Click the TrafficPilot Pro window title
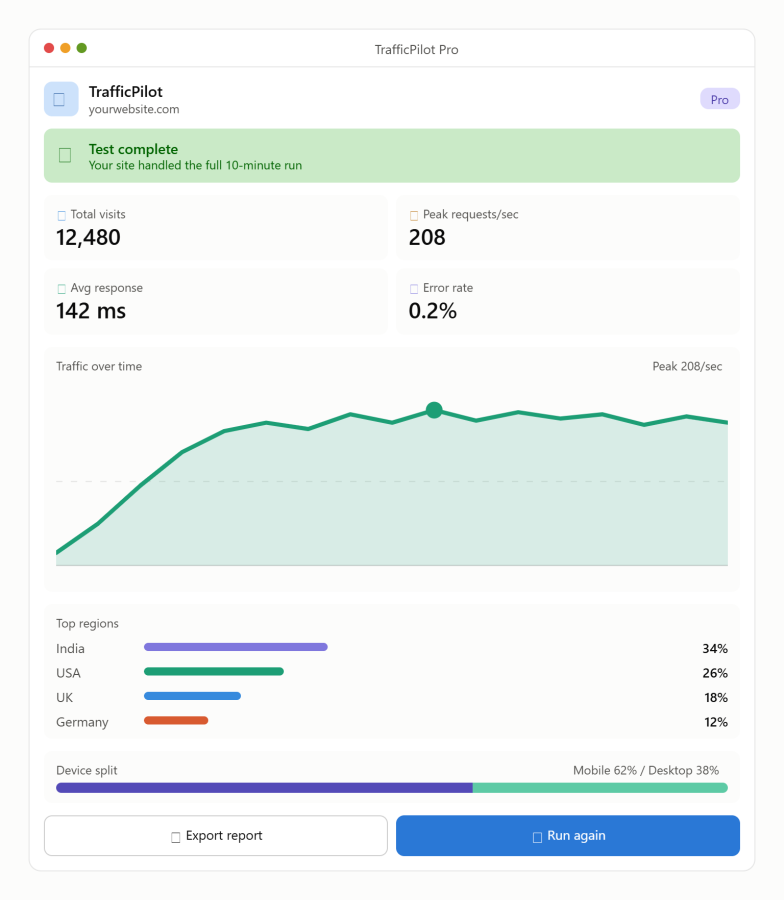 [x=417, y=50]
